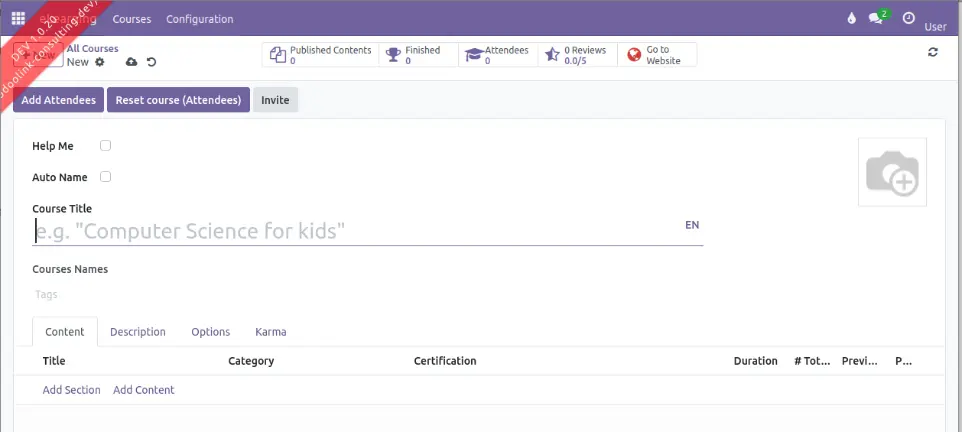Save the record with the cloud icon
The width and height of the screenshot is (962, 432).
point(132,62)
